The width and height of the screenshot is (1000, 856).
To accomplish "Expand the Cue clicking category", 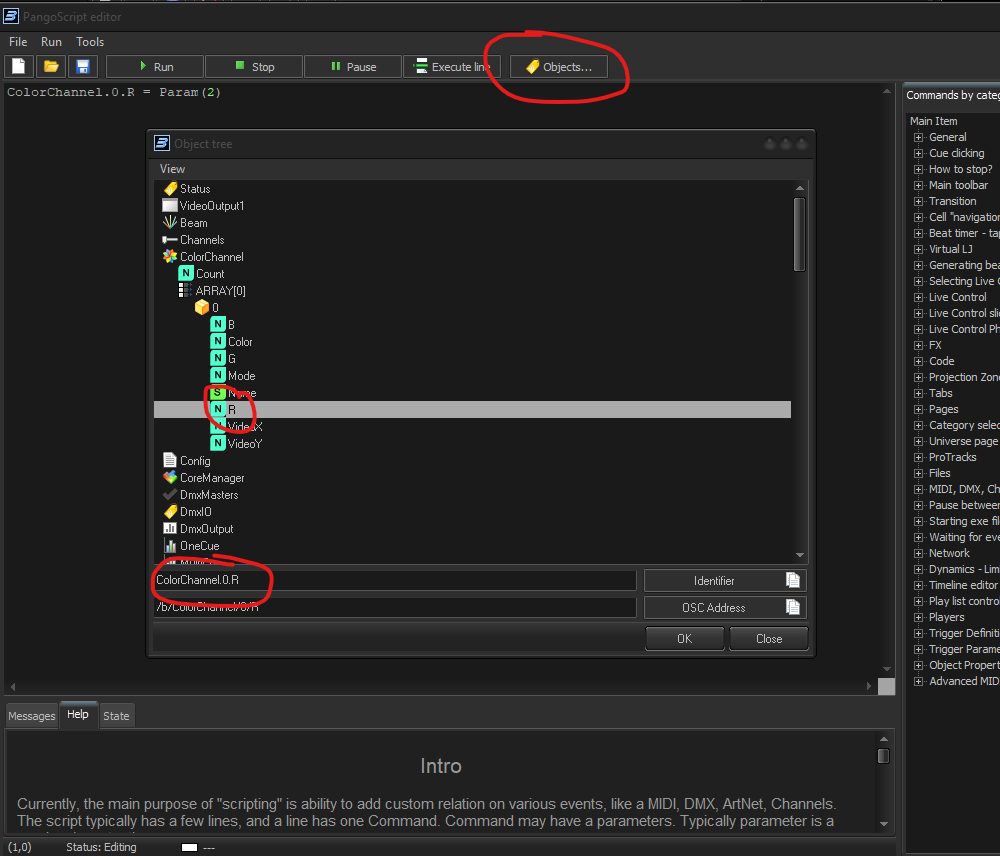I will coord(918,153).
